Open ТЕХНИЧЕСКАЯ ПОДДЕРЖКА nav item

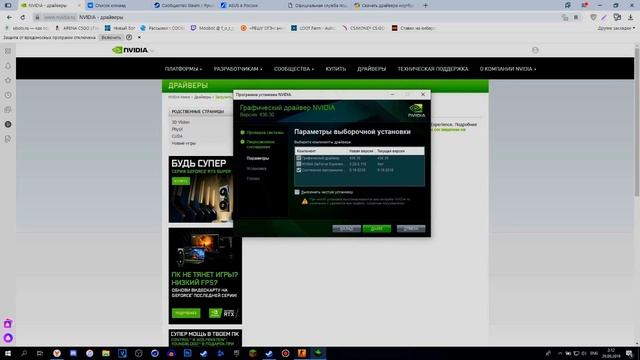(x=433, y=69)
